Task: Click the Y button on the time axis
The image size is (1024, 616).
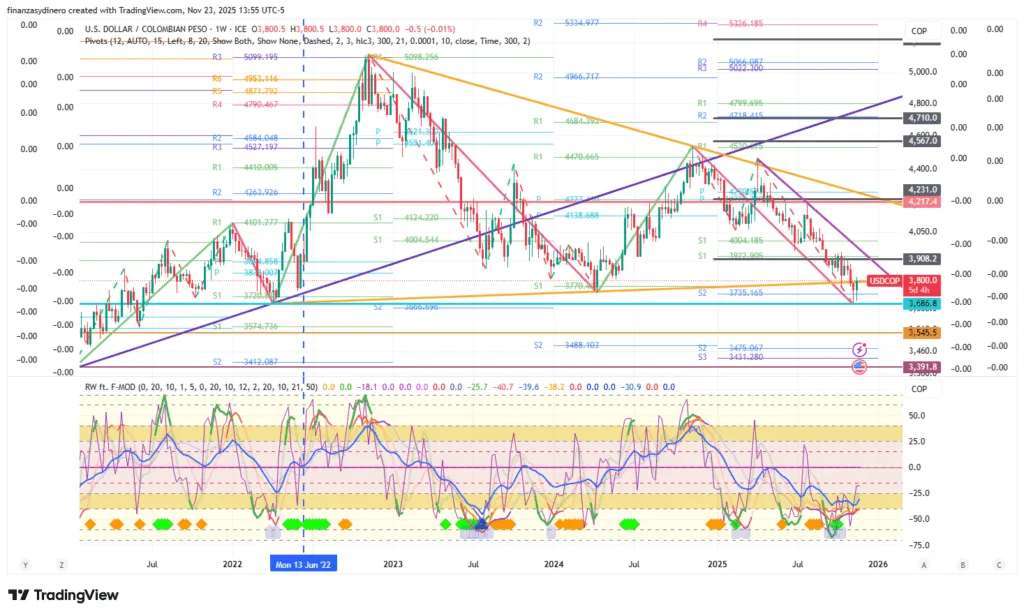Action: pos(24,564)
